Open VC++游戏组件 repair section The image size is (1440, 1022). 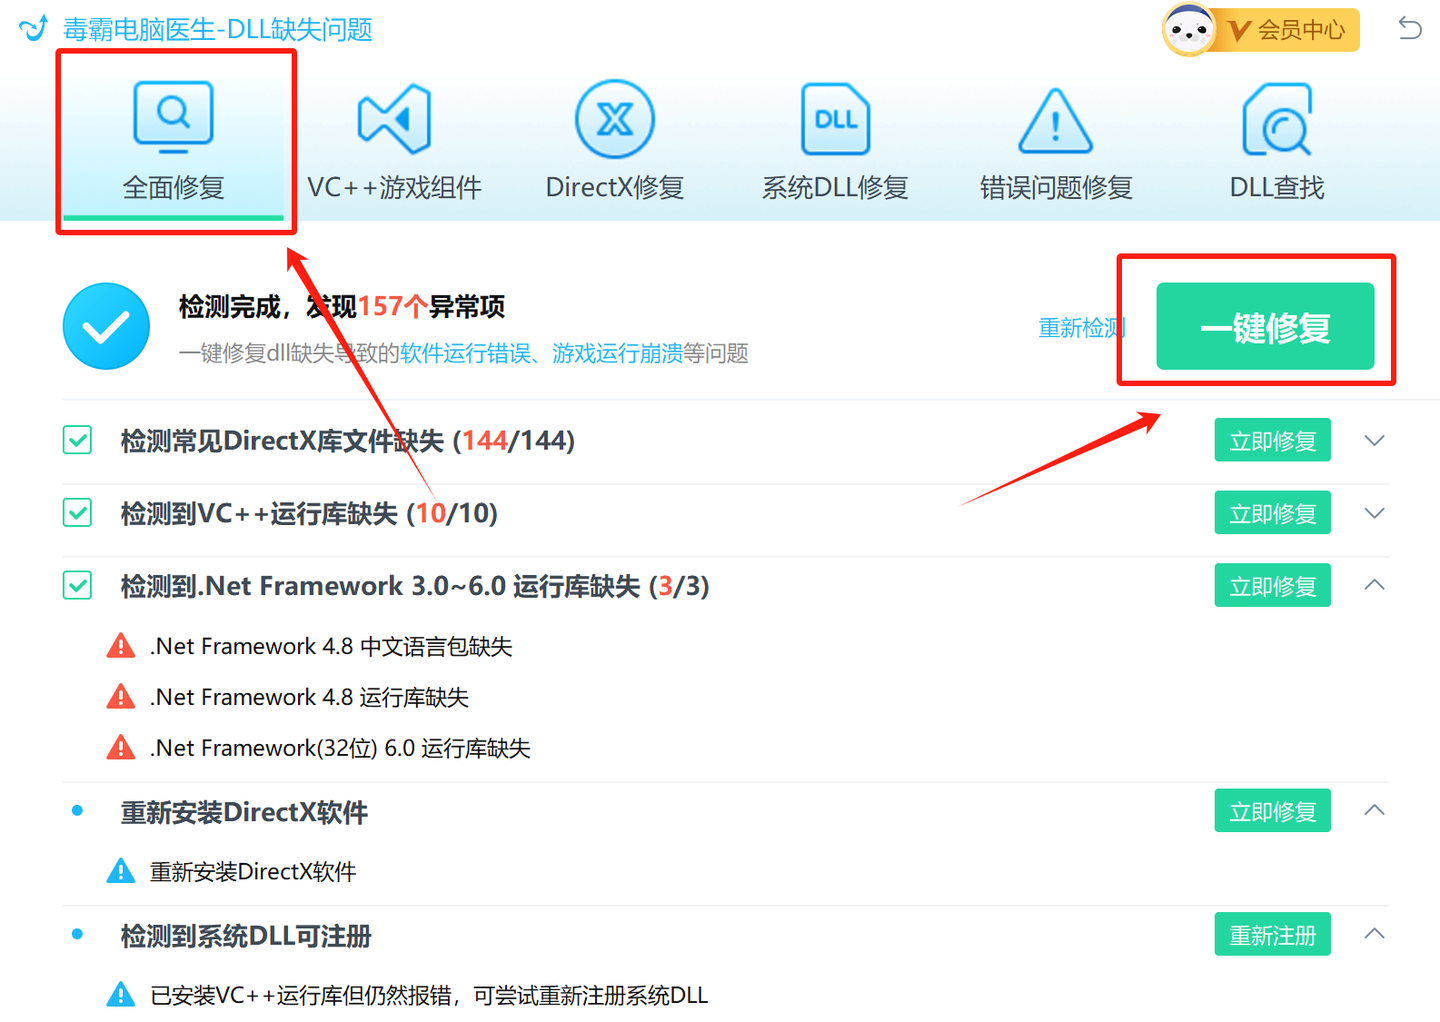[394, 140]
